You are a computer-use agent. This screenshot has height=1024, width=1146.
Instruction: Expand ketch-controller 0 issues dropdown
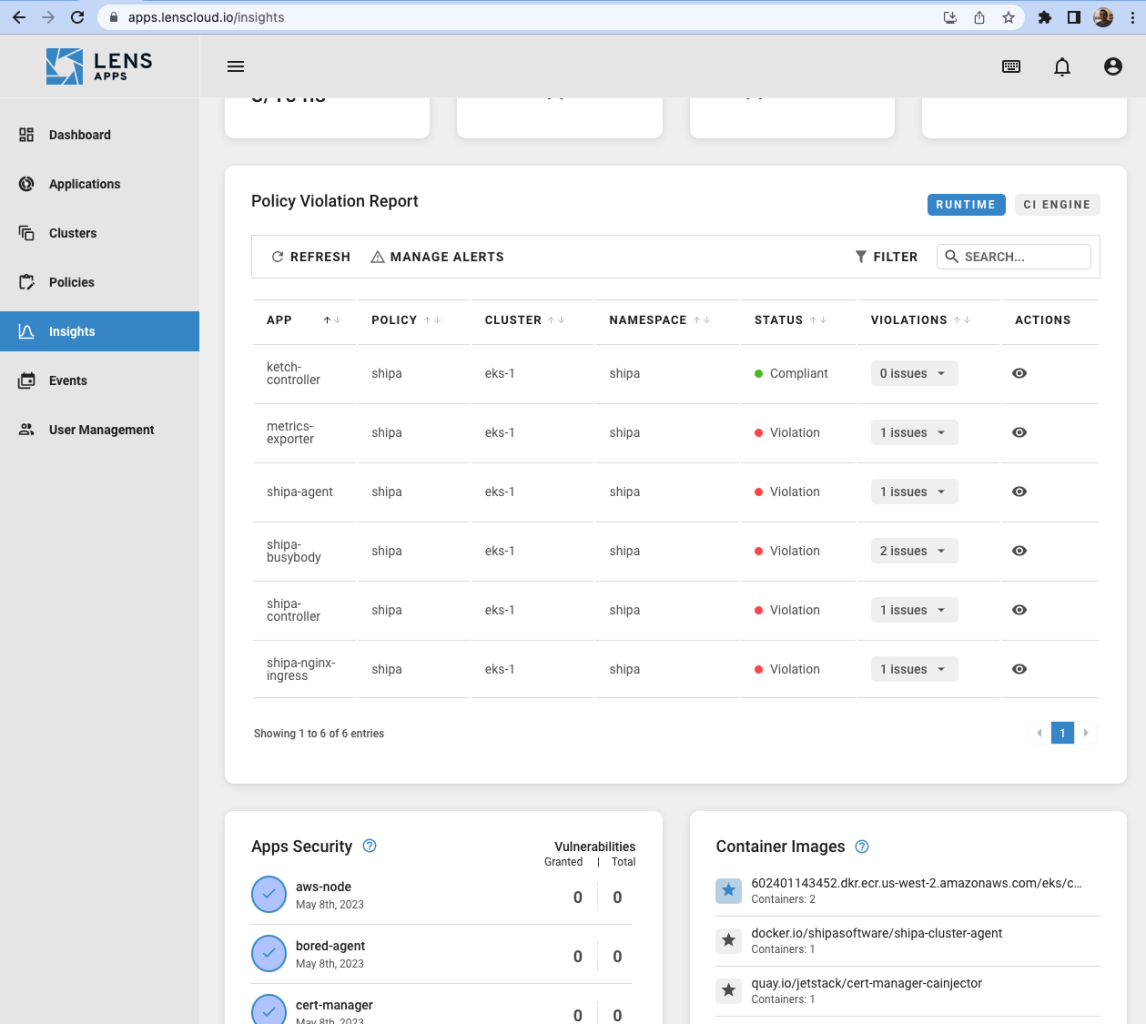coord(914,373)
